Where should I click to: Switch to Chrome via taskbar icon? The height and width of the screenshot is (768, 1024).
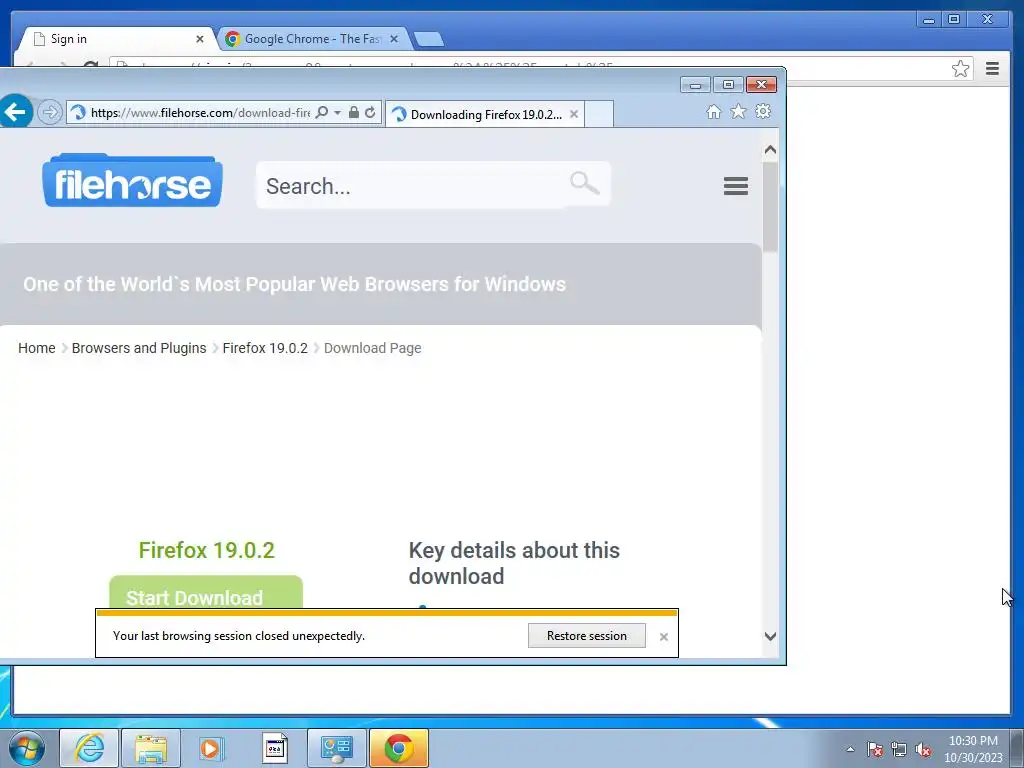tap(398, 748)
